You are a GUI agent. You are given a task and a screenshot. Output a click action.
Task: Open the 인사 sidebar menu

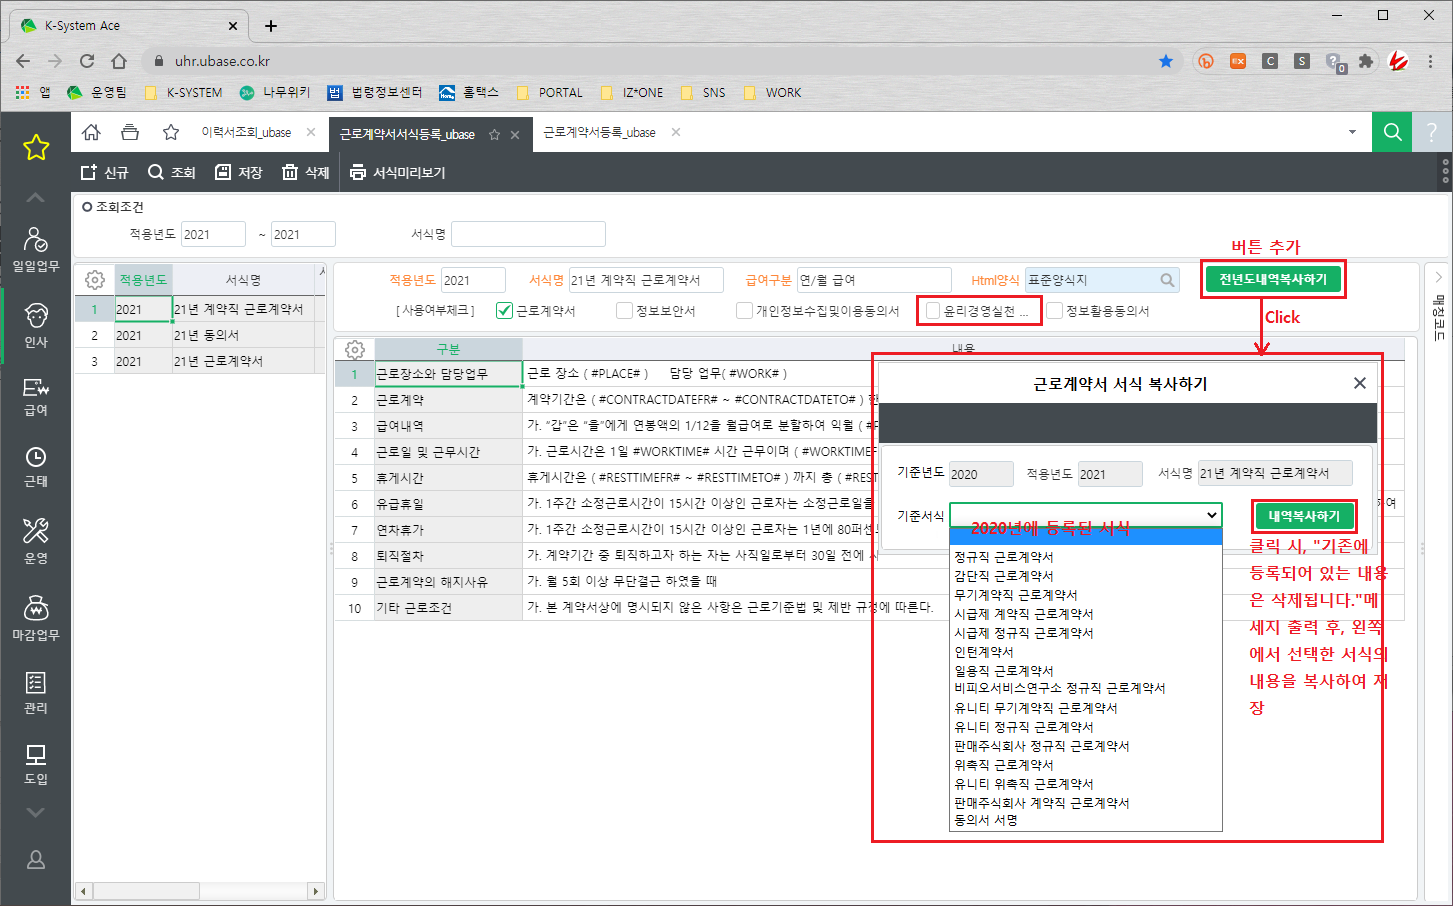click(x=36, y=325)
